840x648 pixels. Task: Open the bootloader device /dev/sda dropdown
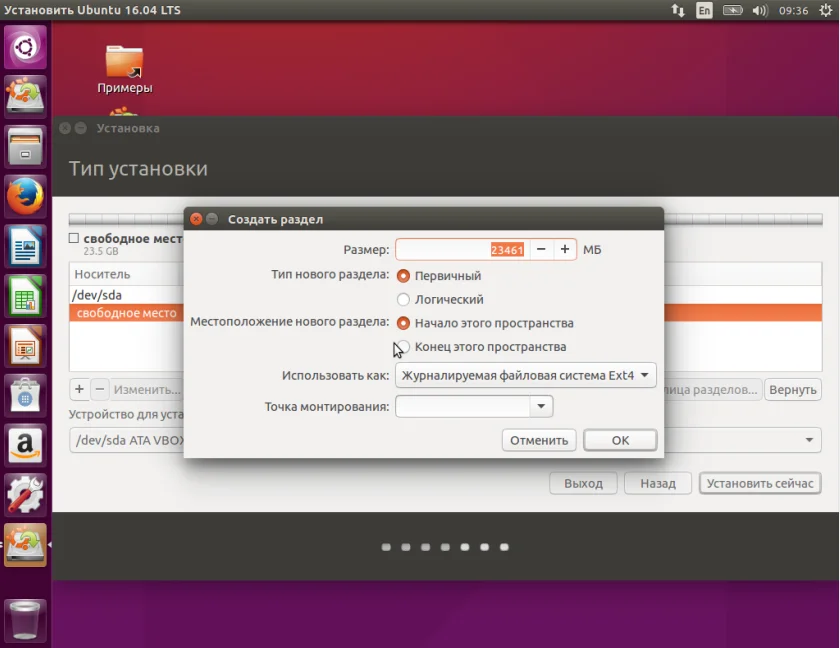coord(445,440)
